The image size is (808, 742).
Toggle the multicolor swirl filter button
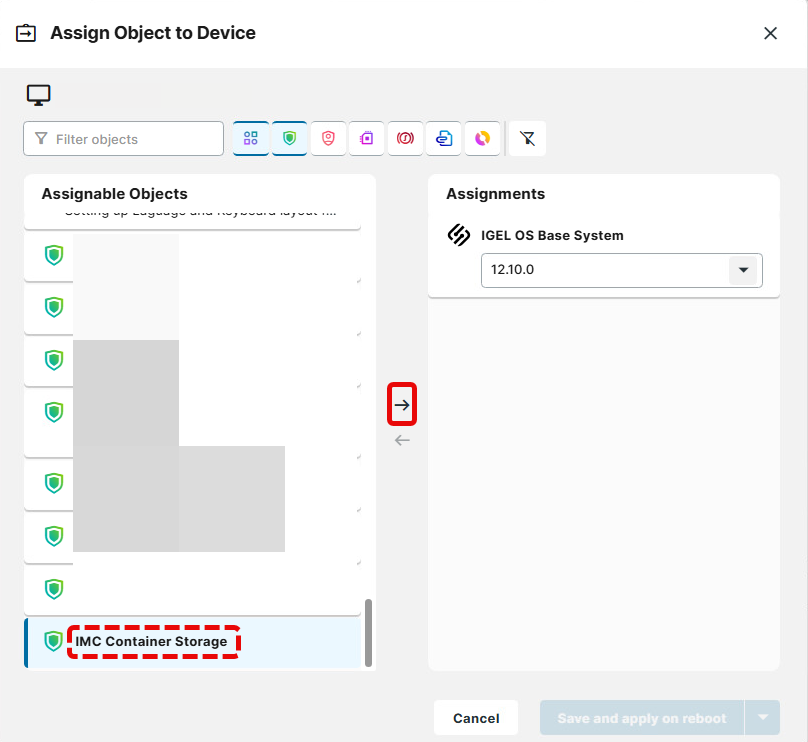pos(482,138)
